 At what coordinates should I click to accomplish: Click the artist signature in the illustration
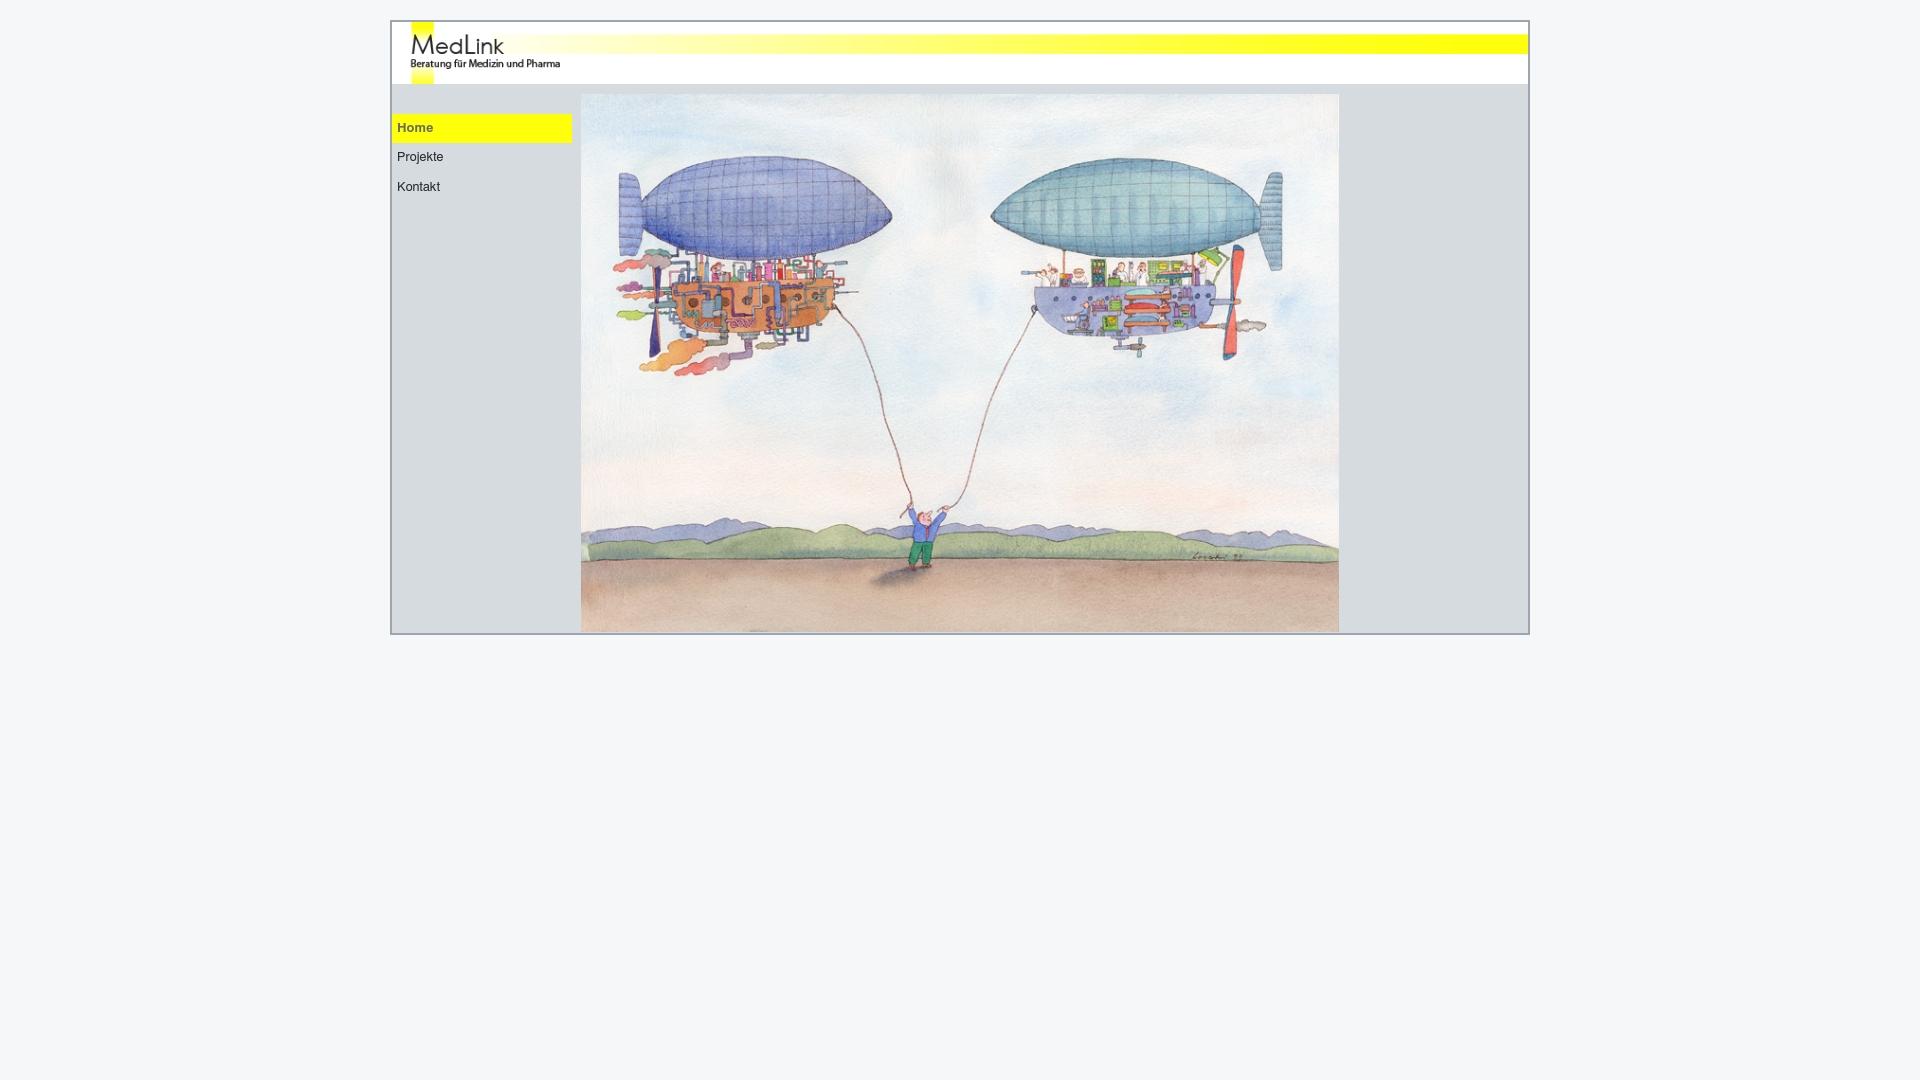1218,556
